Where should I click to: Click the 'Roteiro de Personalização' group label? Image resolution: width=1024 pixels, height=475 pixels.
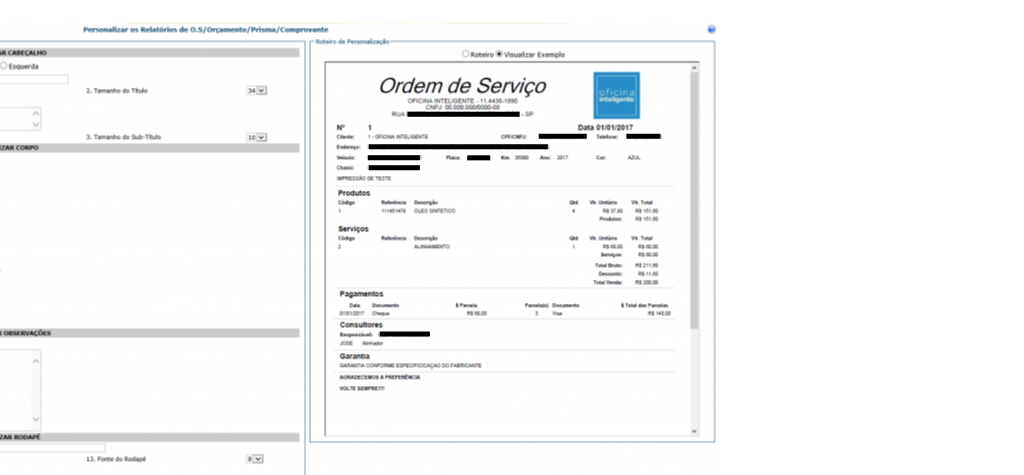(x=352, y=41)
